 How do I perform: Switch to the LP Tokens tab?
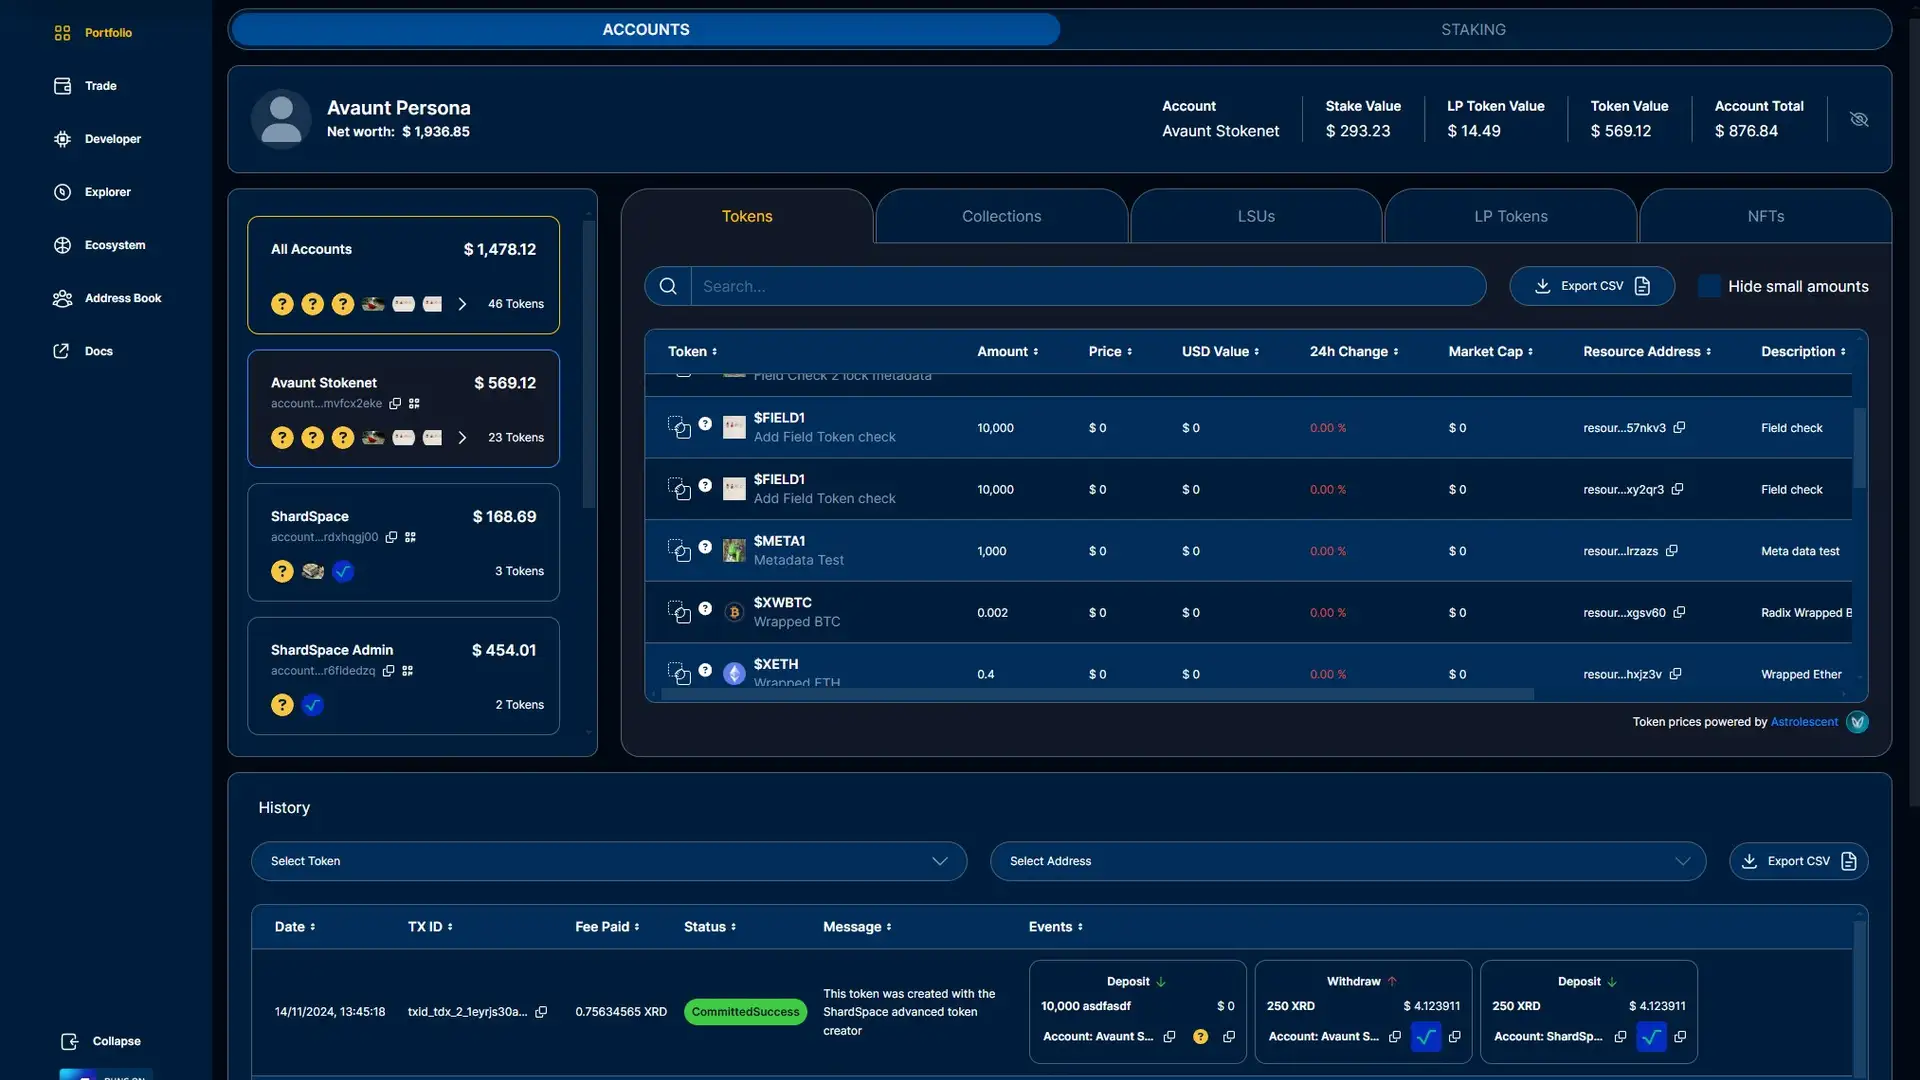[1510, 217]
